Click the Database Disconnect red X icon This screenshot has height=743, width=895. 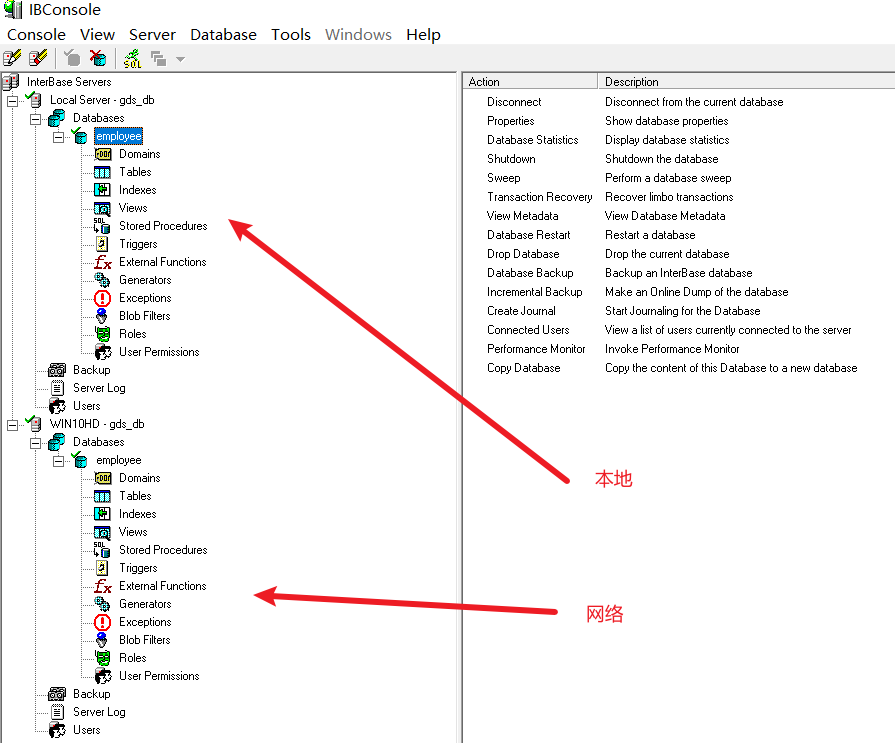click(x=98, y=58)
